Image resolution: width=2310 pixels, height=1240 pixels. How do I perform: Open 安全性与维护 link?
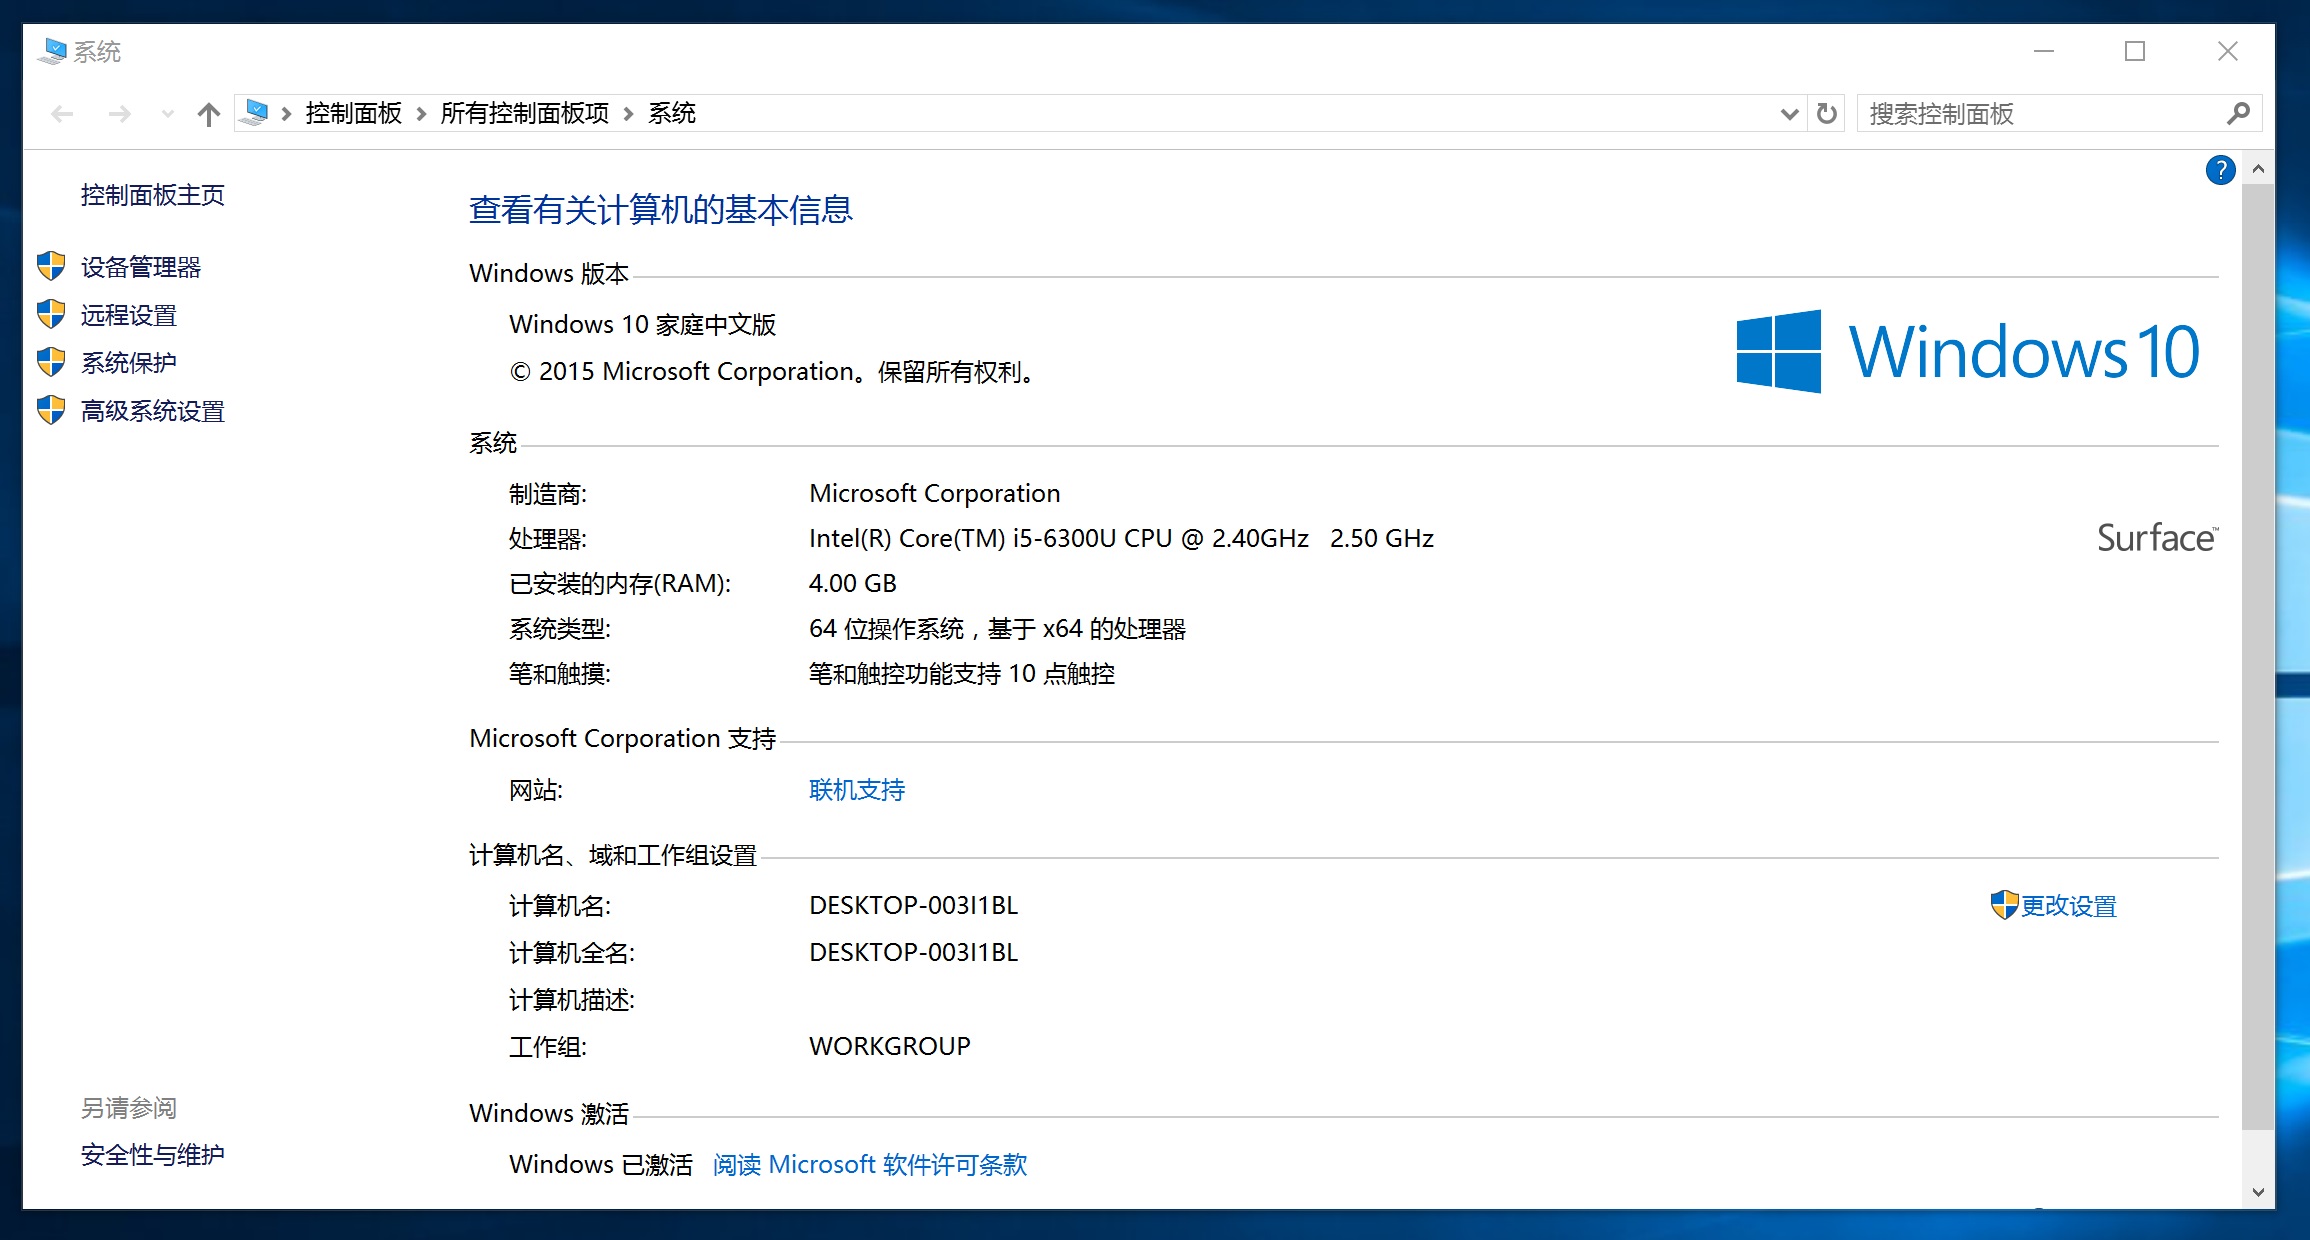pos(153,1155)
